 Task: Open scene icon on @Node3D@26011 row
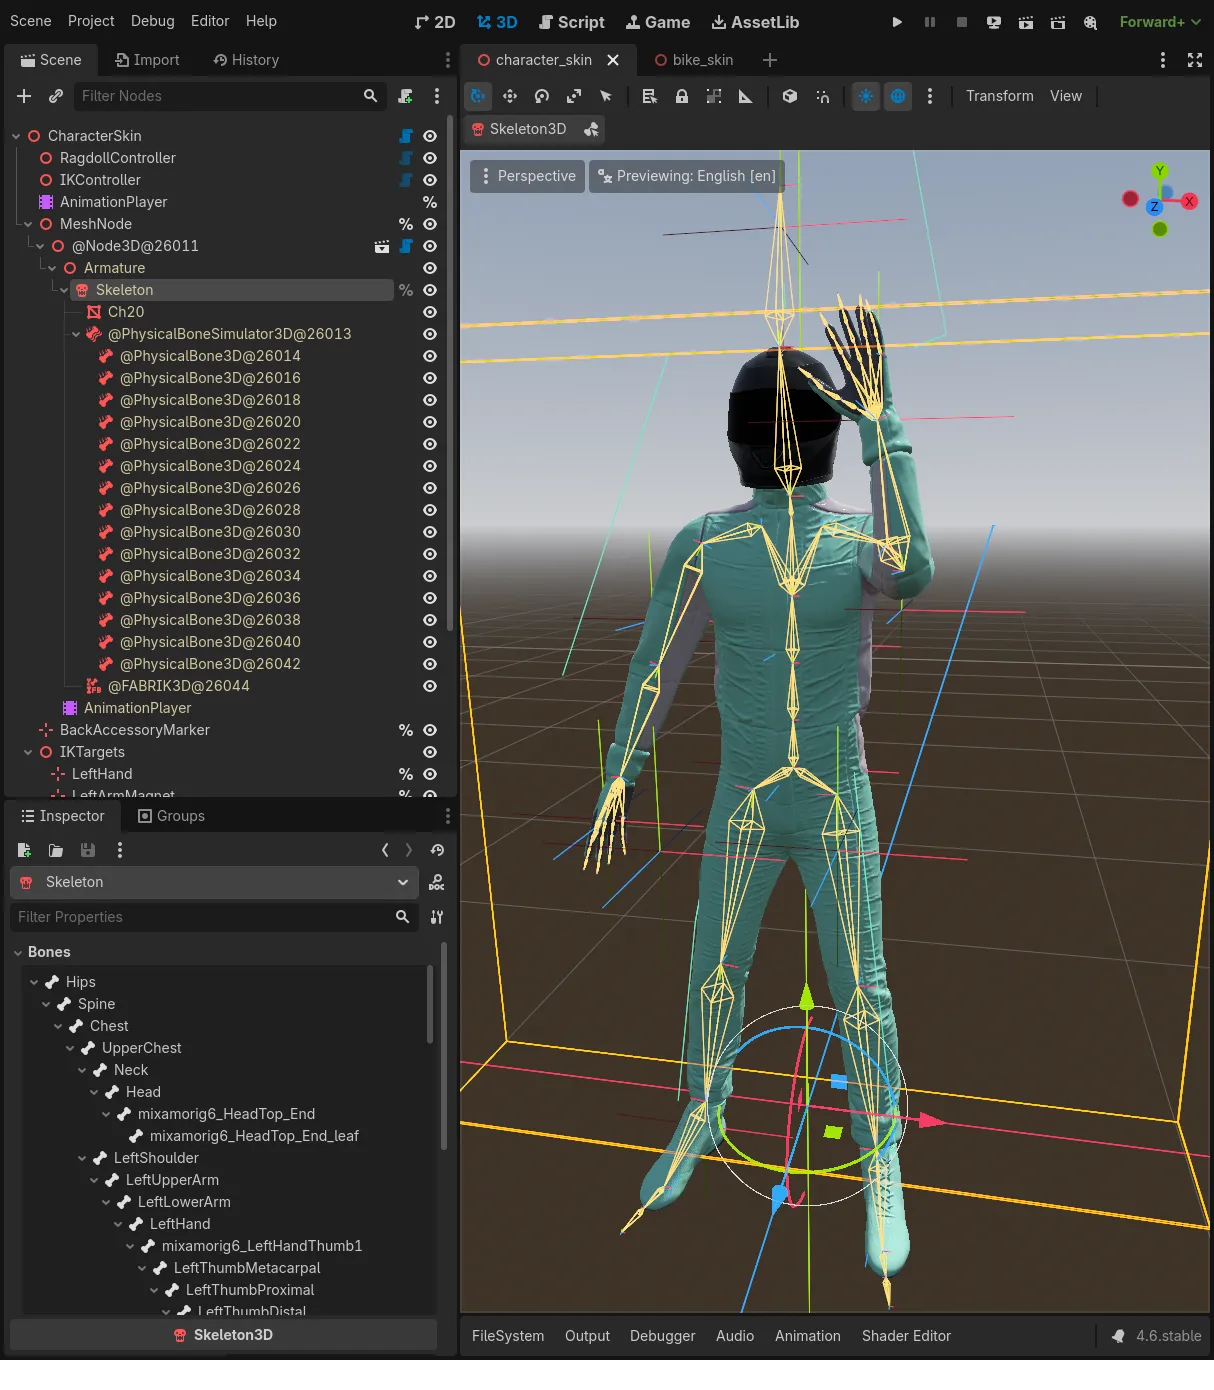coord(382,246)
